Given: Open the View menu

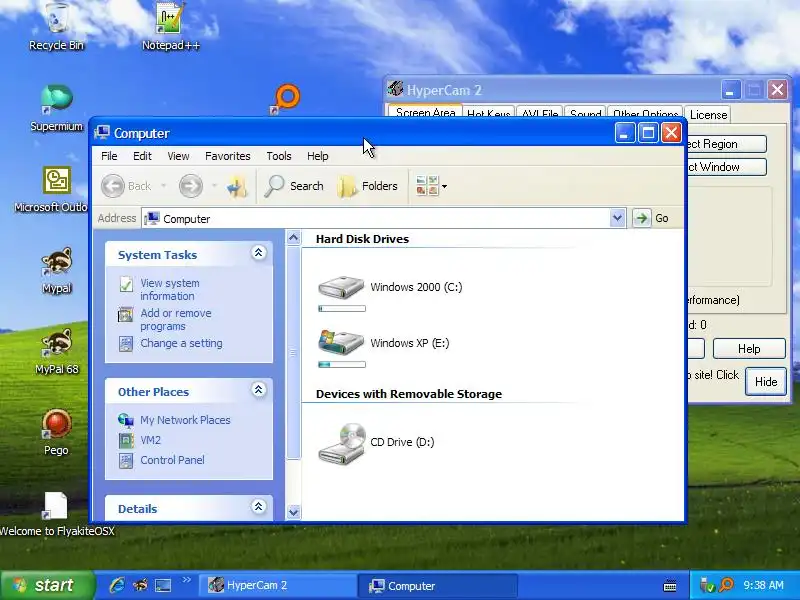Looking at the screenshot, I should tap(179, 156).
